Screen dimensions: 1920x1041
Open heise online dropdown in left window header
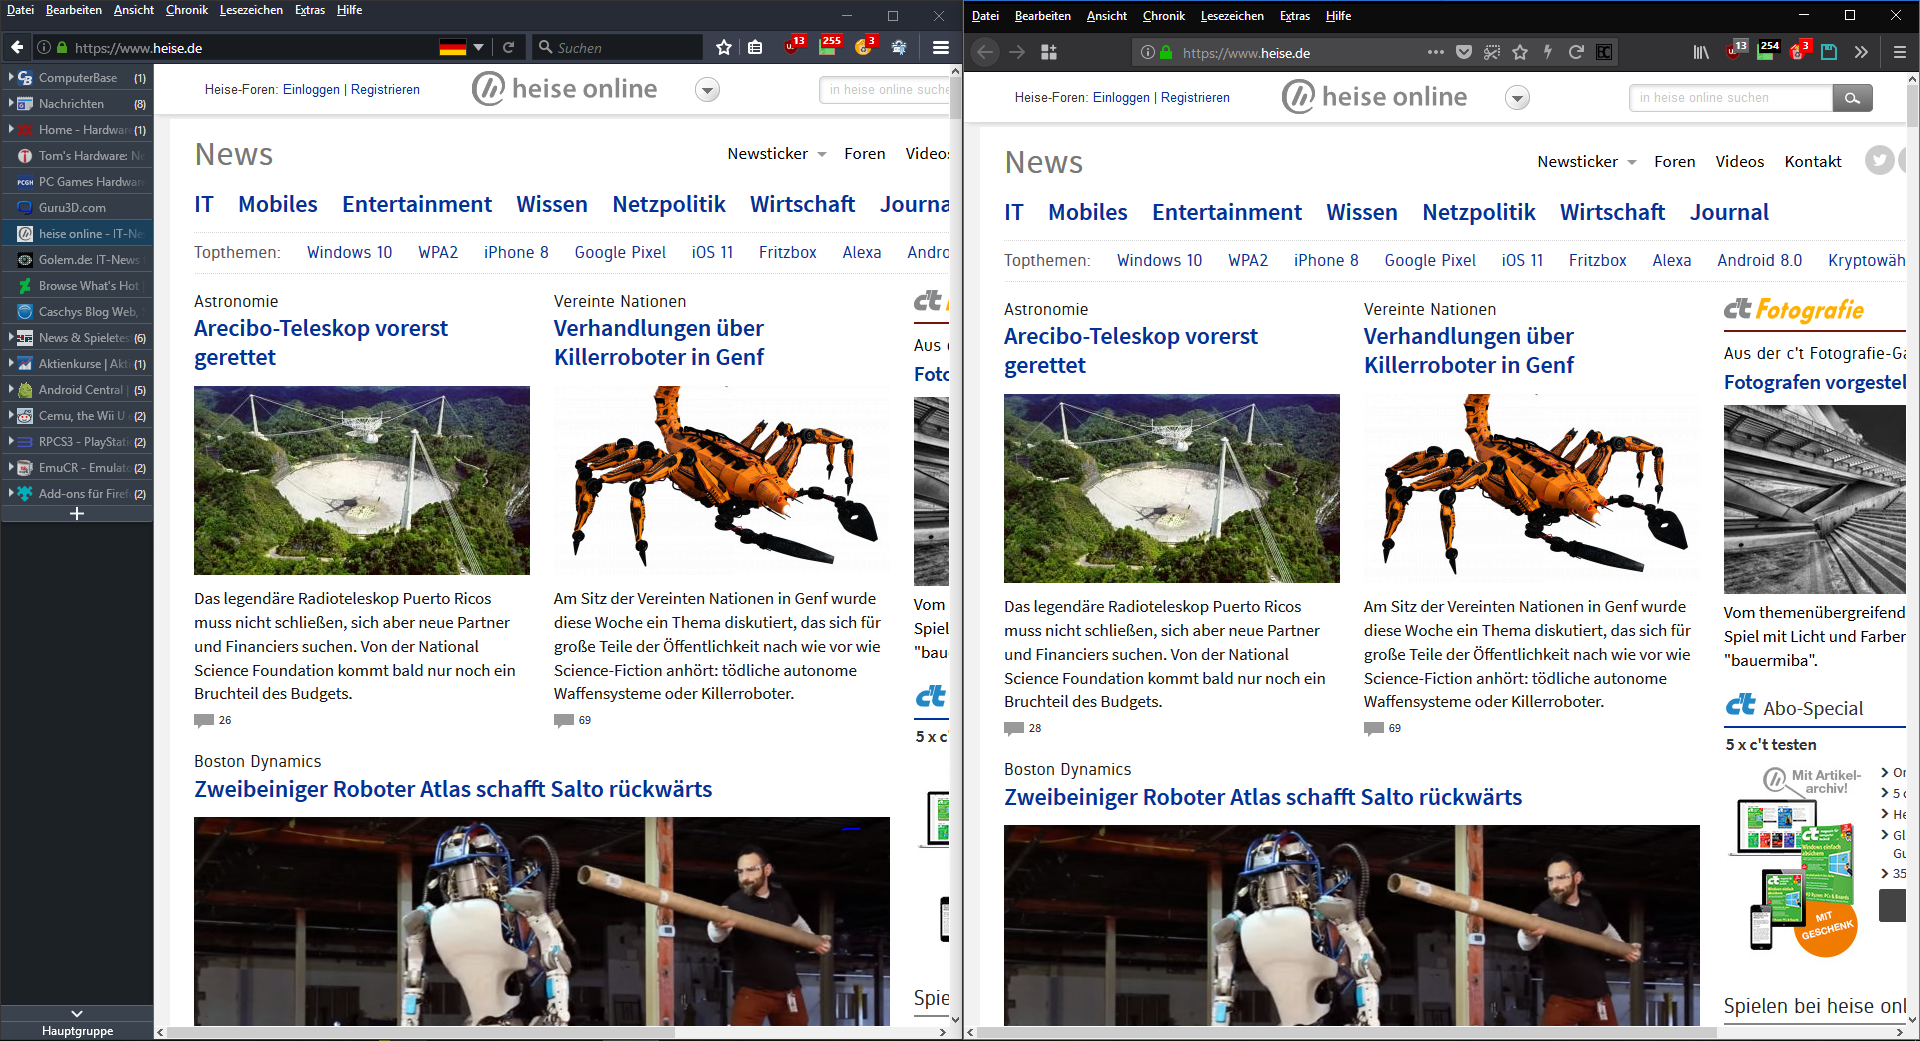[x=707, y=90]
